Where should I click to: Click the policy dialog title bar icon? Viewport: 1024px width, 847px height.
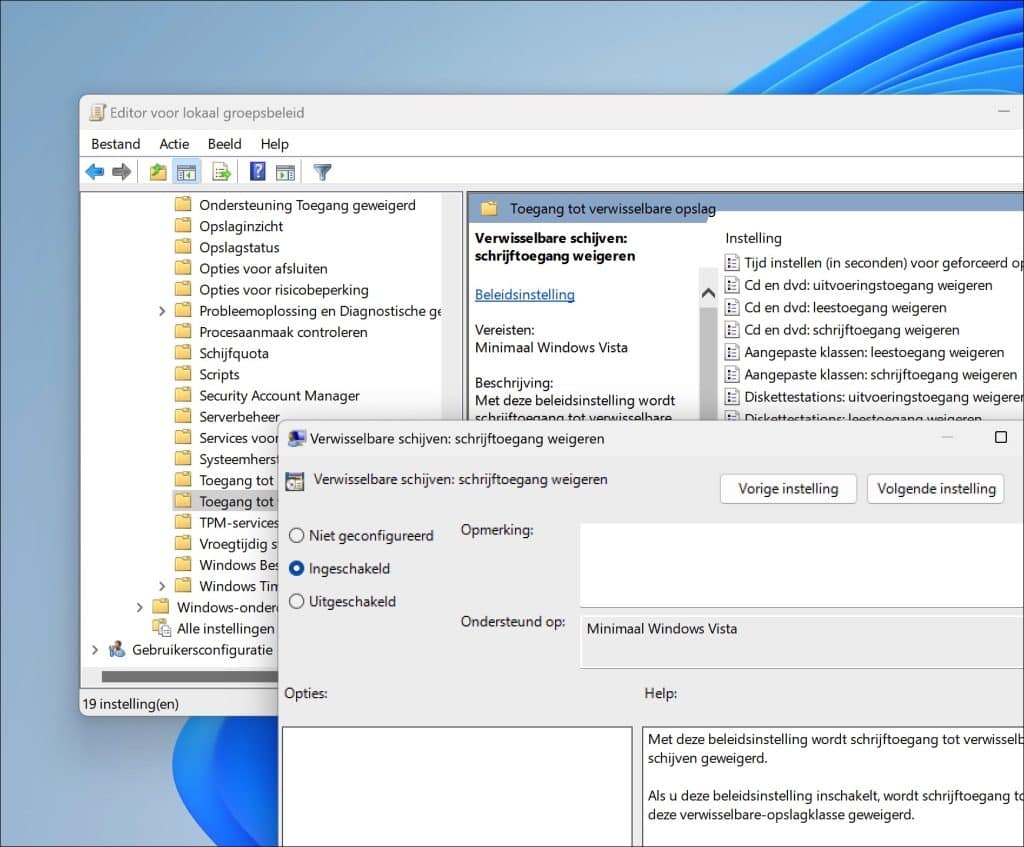[x=297, y=438]
